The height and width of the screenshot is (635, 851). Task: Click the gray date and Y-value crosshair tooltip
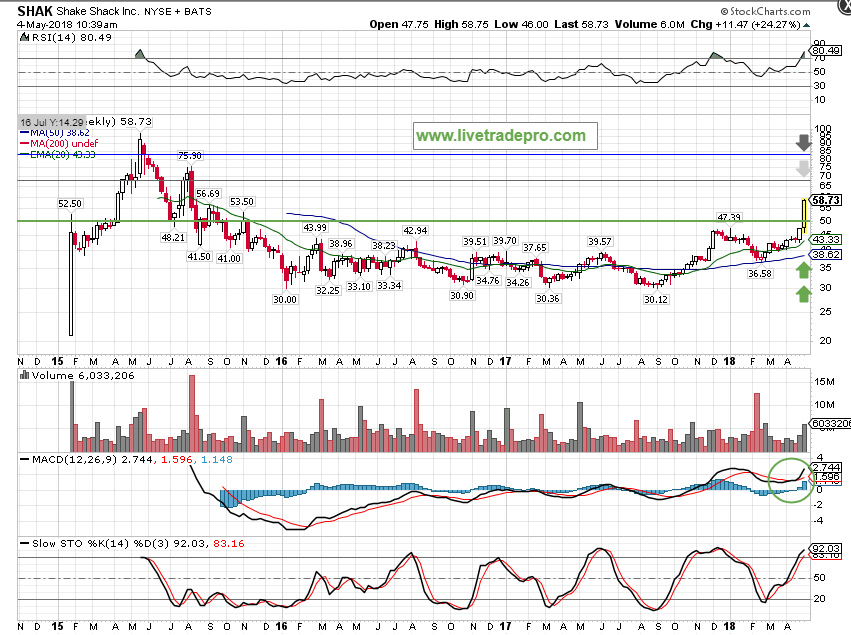[x=52, y=119]
